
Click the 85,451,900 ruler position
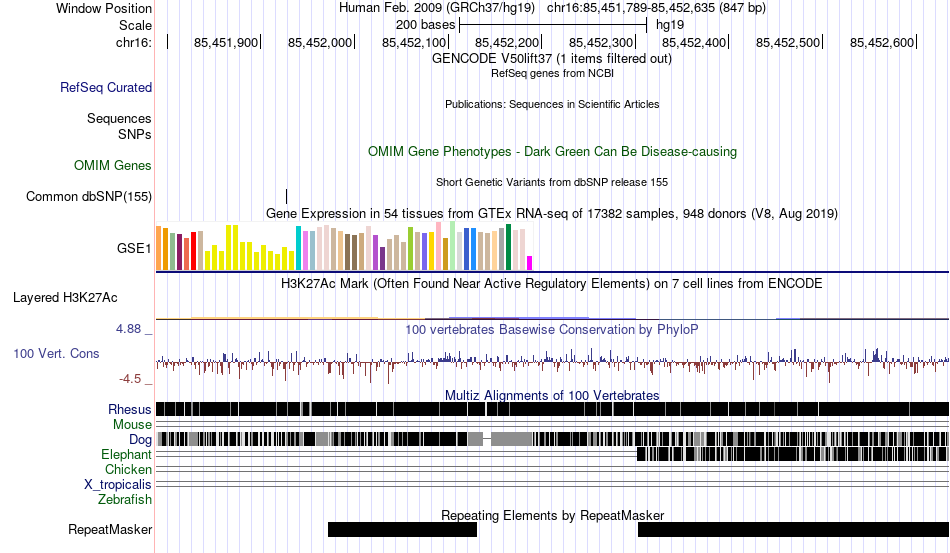pos(225,42)
